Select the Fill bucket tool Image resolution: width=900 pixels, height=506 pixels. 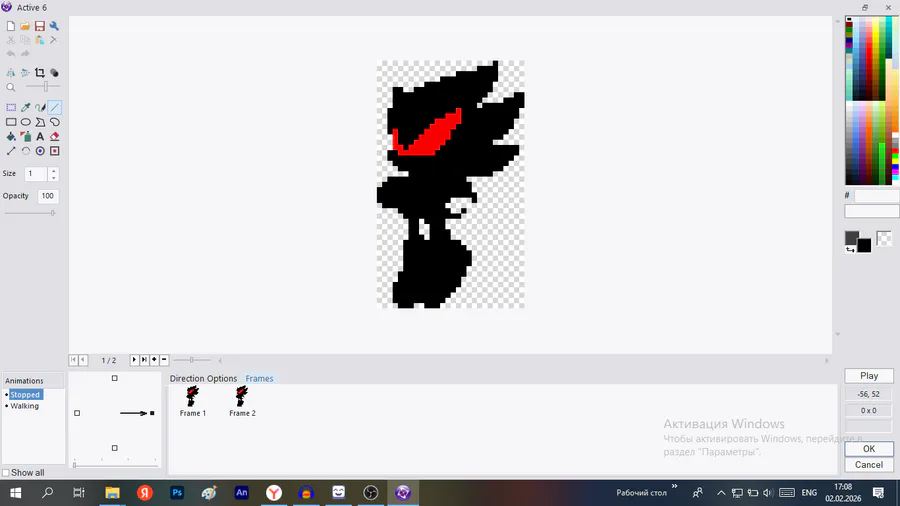tap(11, 137)
